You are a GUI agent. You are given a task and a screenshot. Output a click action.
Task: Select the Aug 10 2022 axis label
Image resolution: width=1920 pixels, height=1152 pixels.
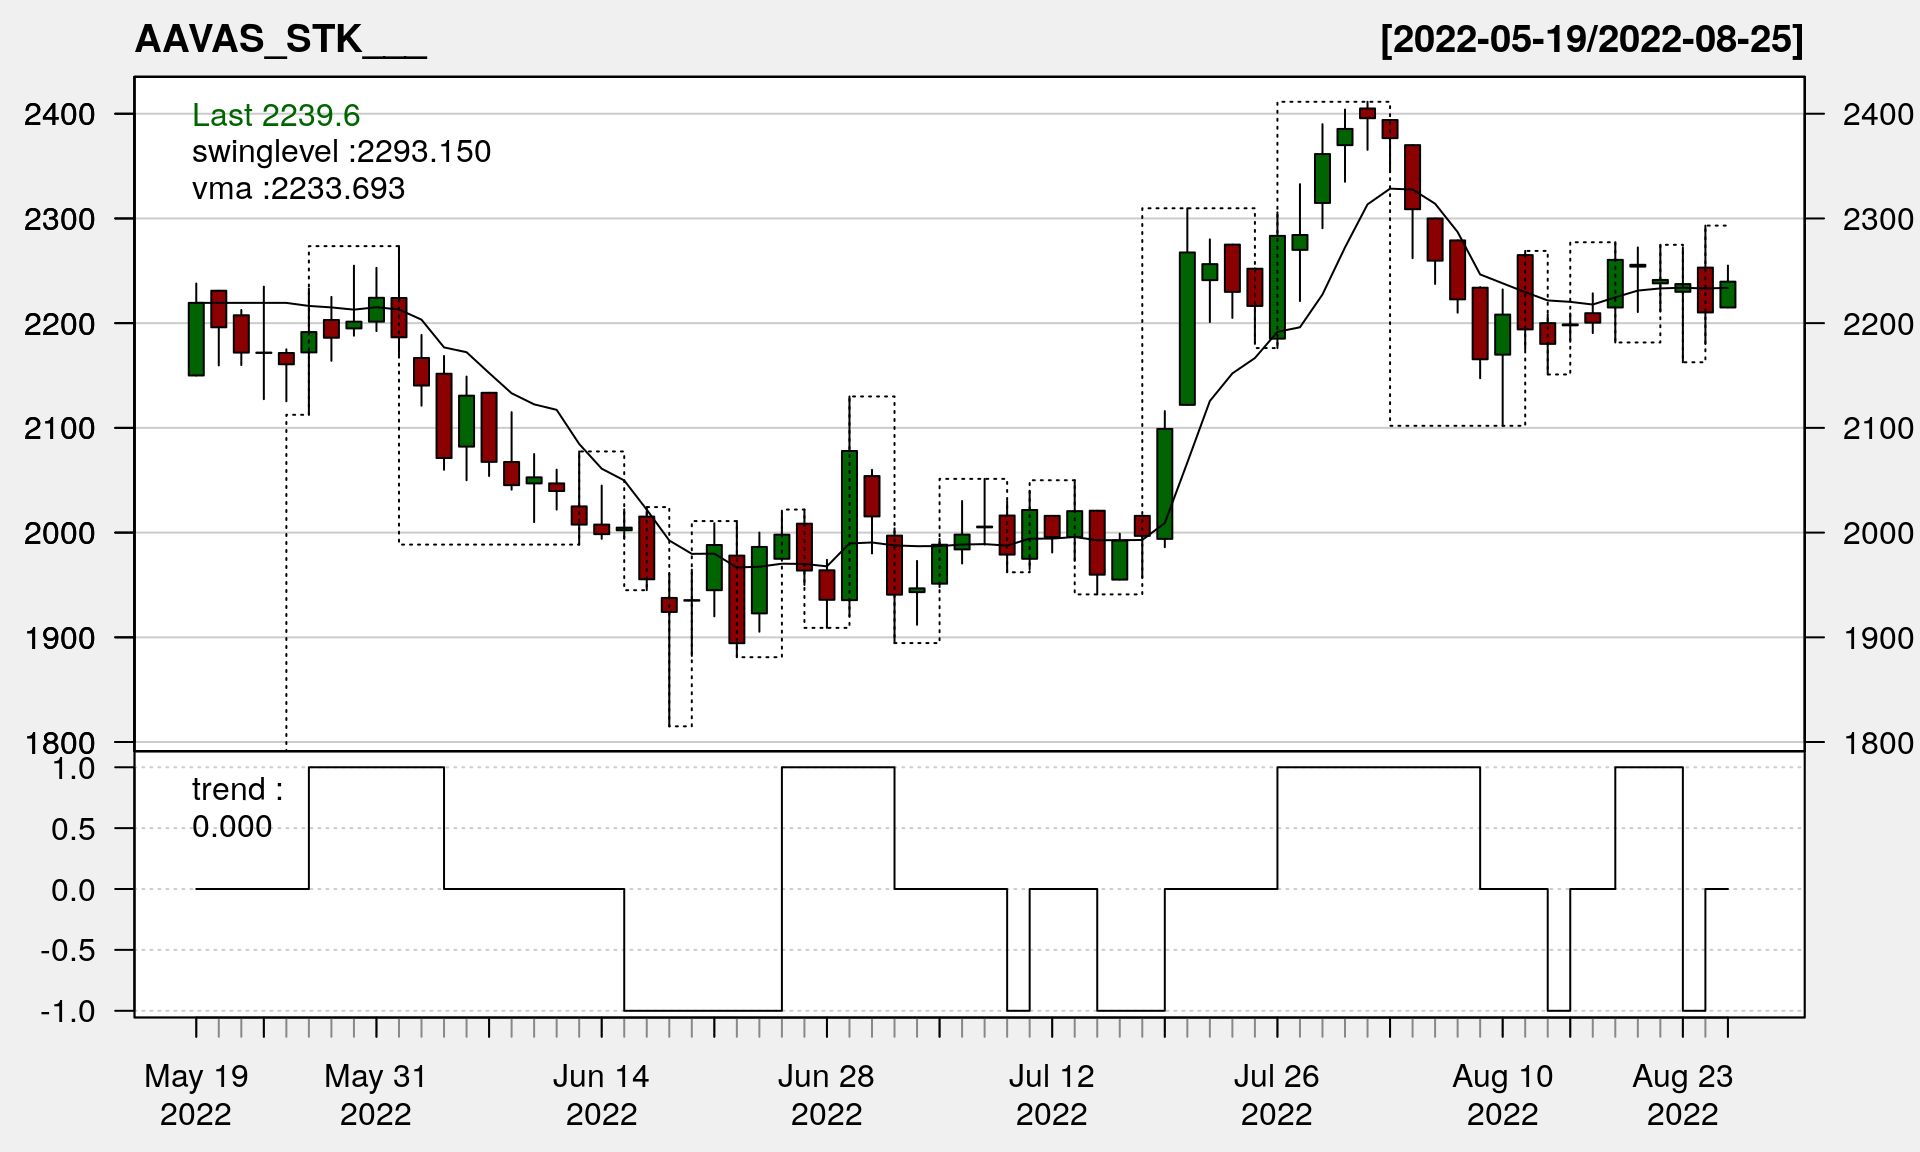tap(1502, 1094)
